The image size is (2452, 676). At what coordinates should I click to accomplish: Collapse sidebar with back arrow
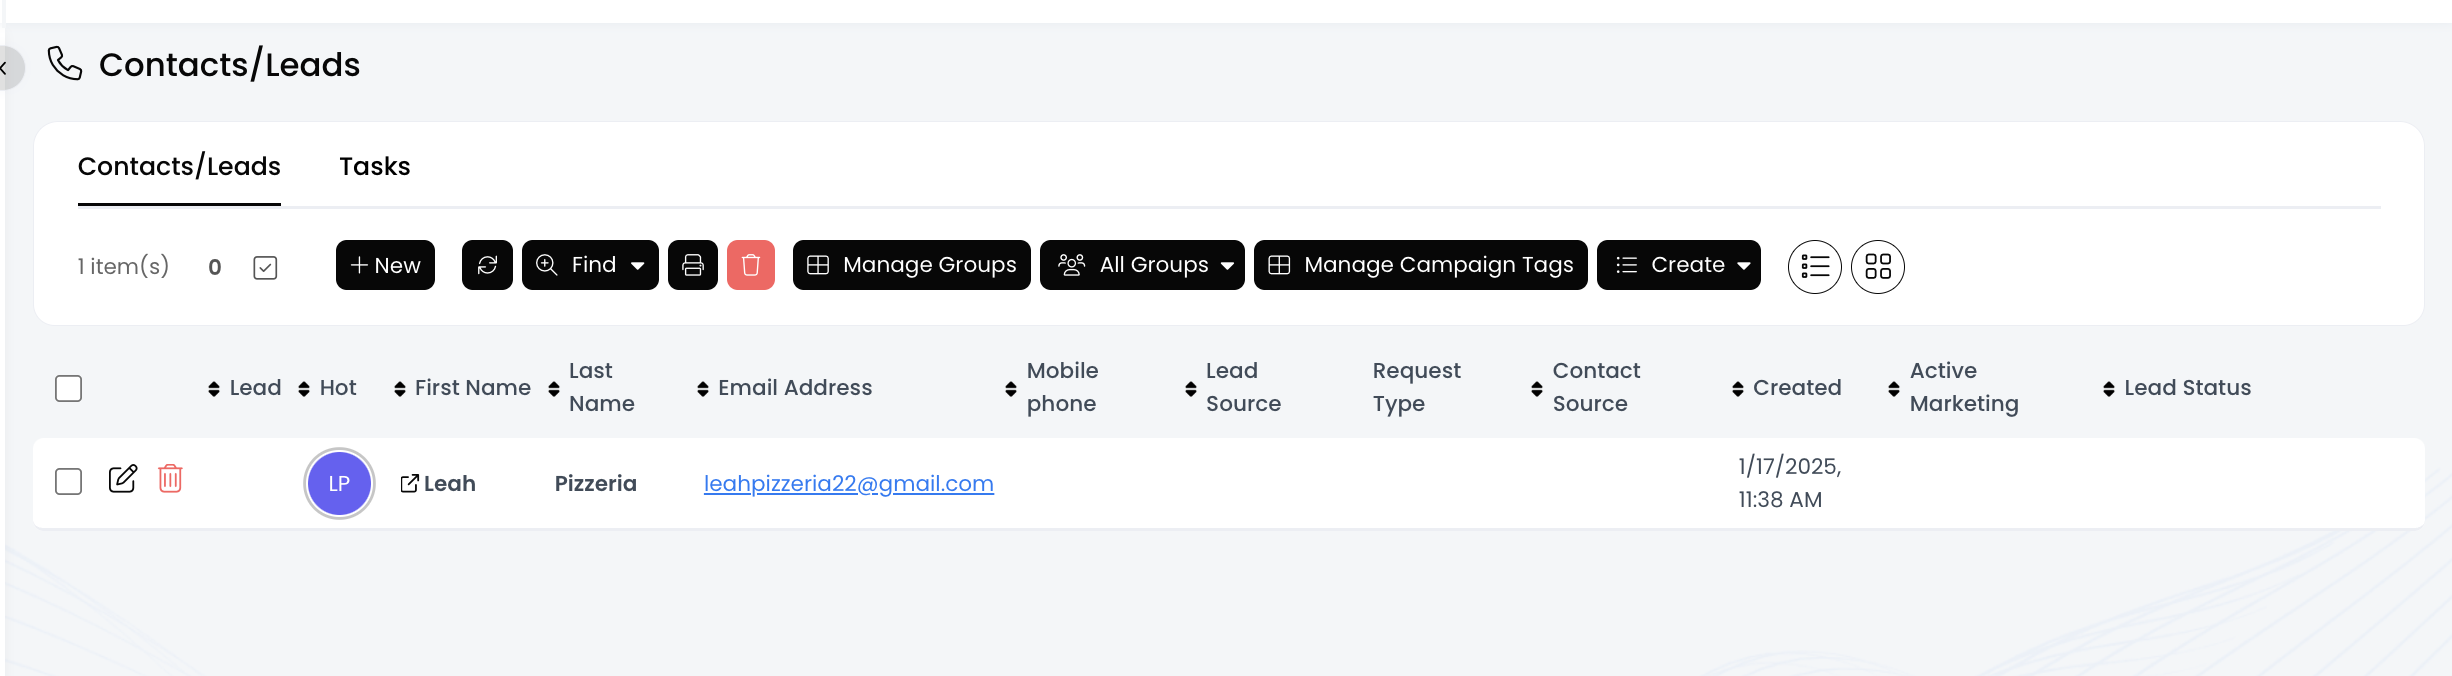(x=6, y=68)
